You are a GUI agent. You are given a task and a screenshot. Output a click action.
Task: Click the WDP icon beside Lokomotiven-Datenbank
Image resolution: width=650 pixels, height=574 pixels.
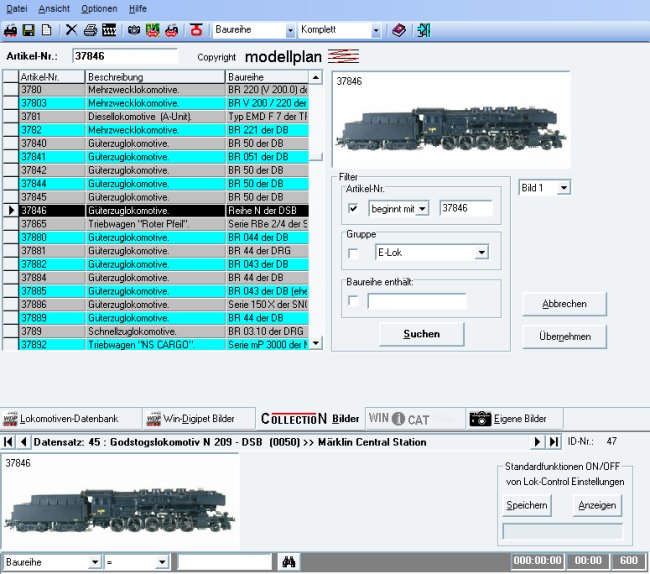tap(10, 419)
